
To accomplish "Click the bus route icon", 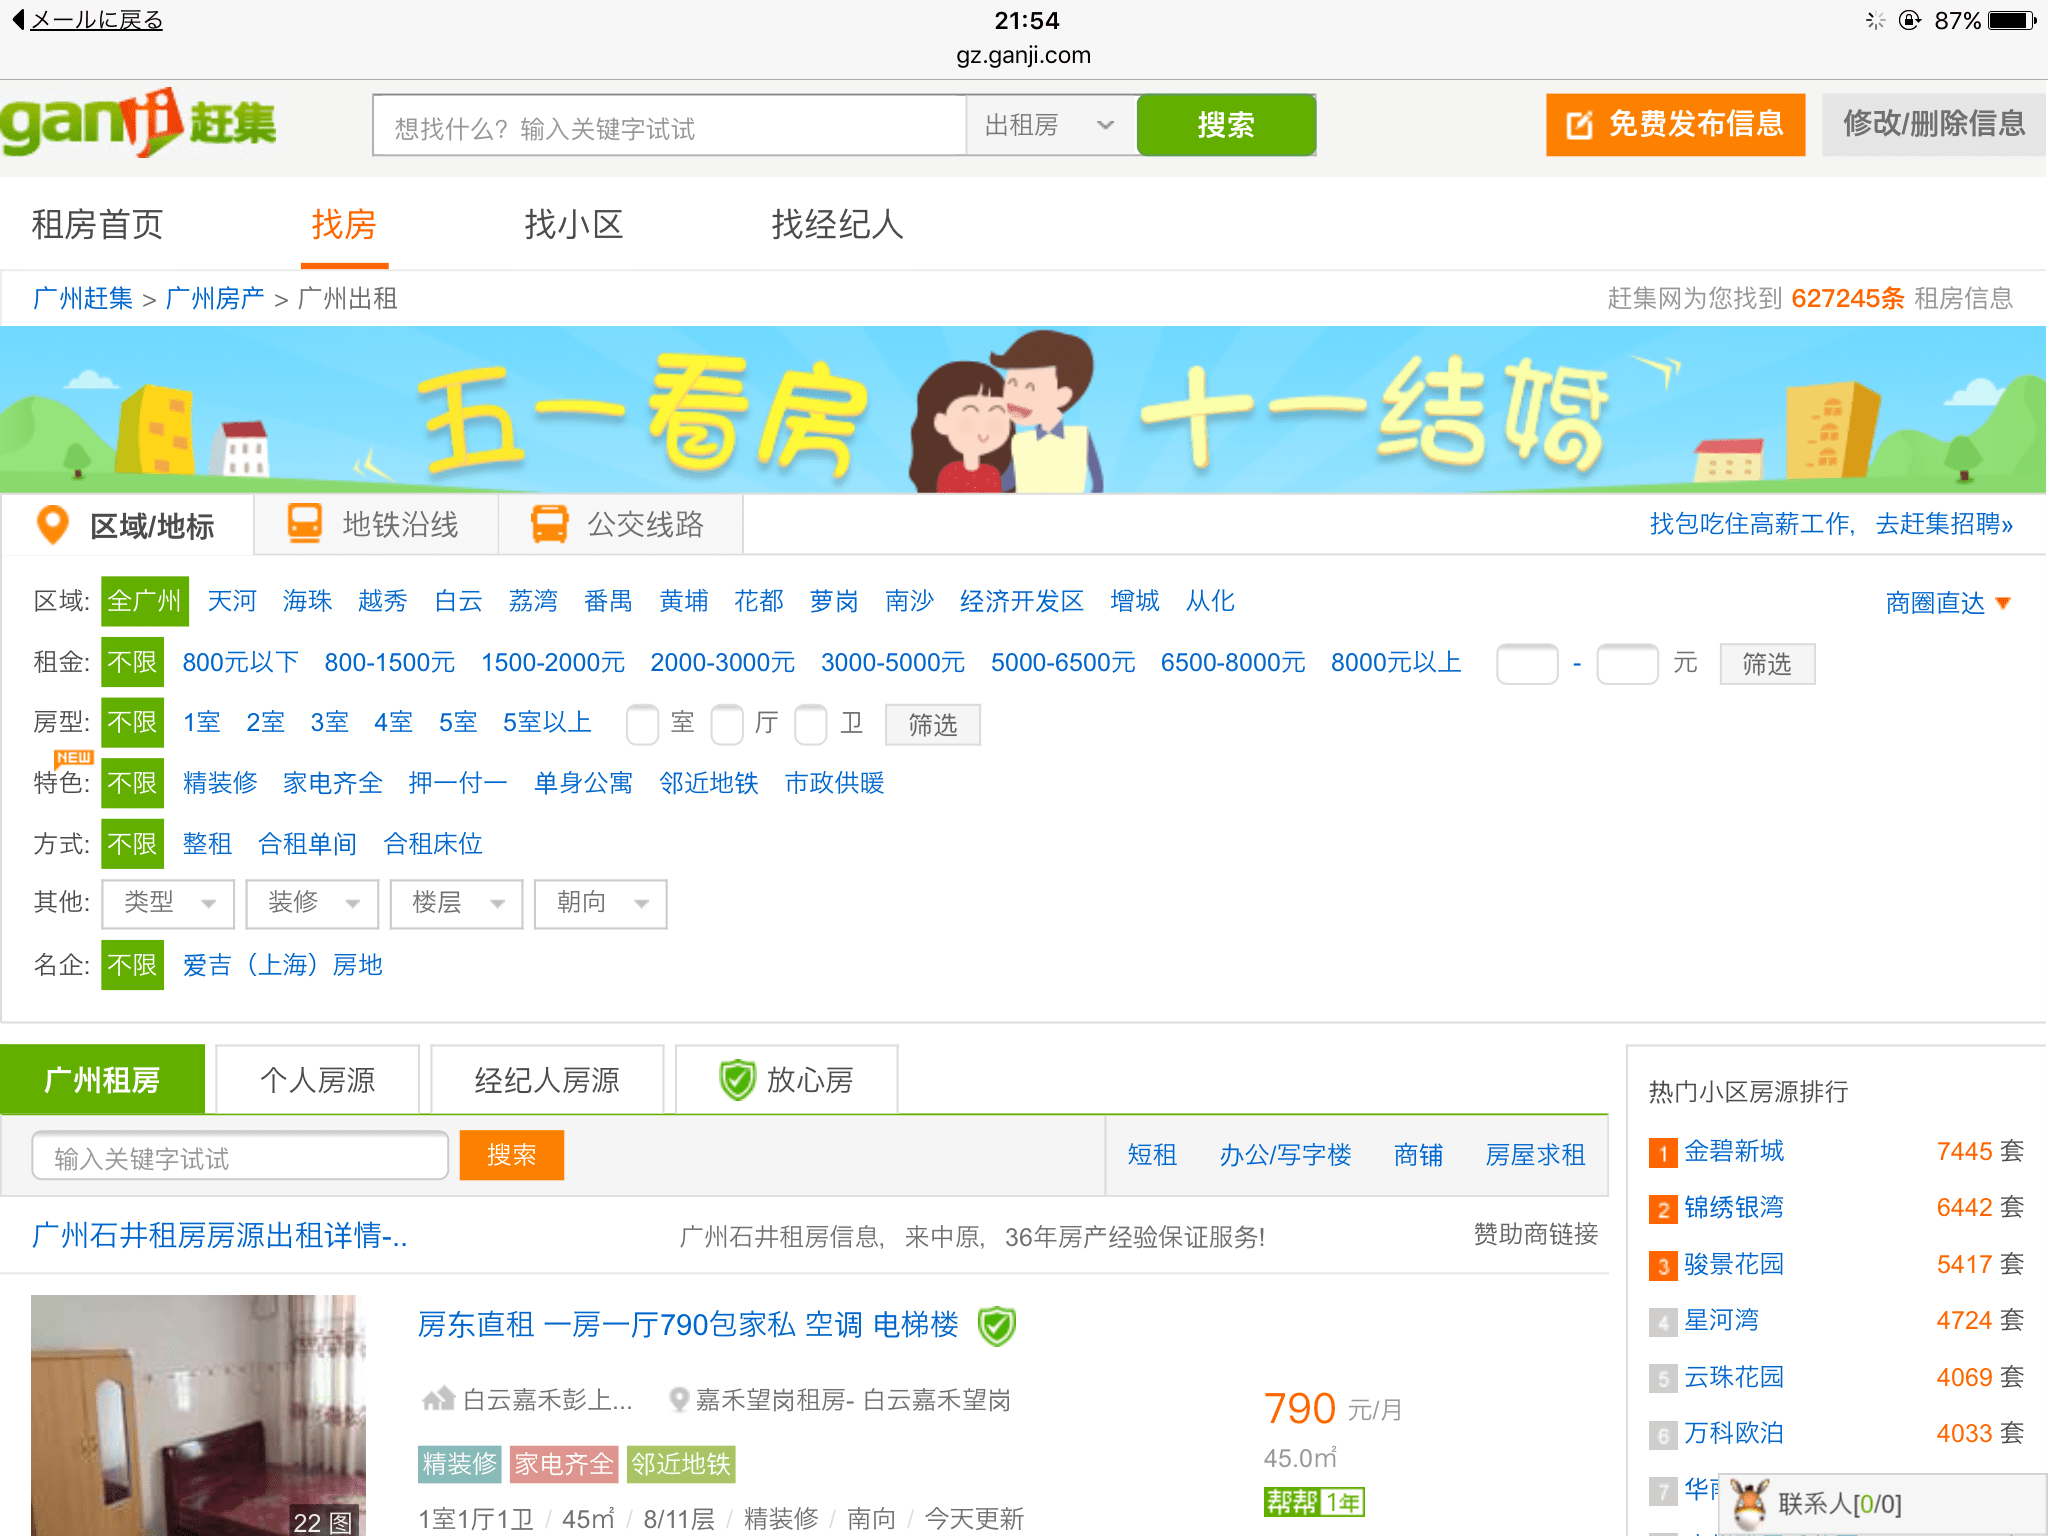I will 549,524.
